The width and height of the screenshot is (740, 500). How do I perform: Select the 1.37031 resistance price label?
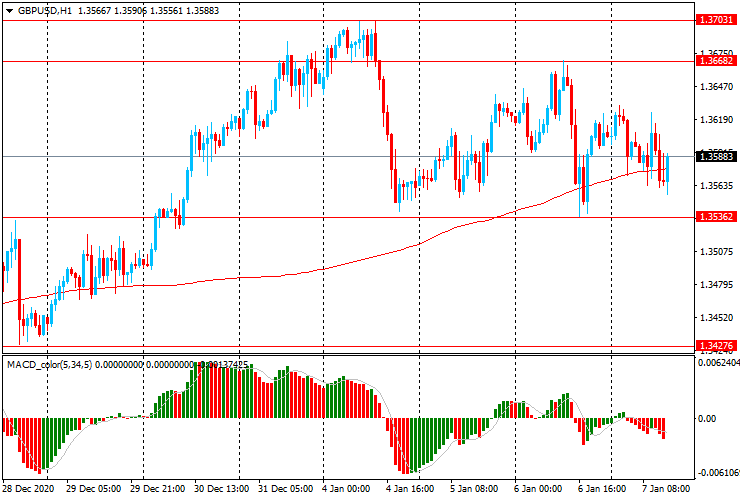tap(716, 20)
